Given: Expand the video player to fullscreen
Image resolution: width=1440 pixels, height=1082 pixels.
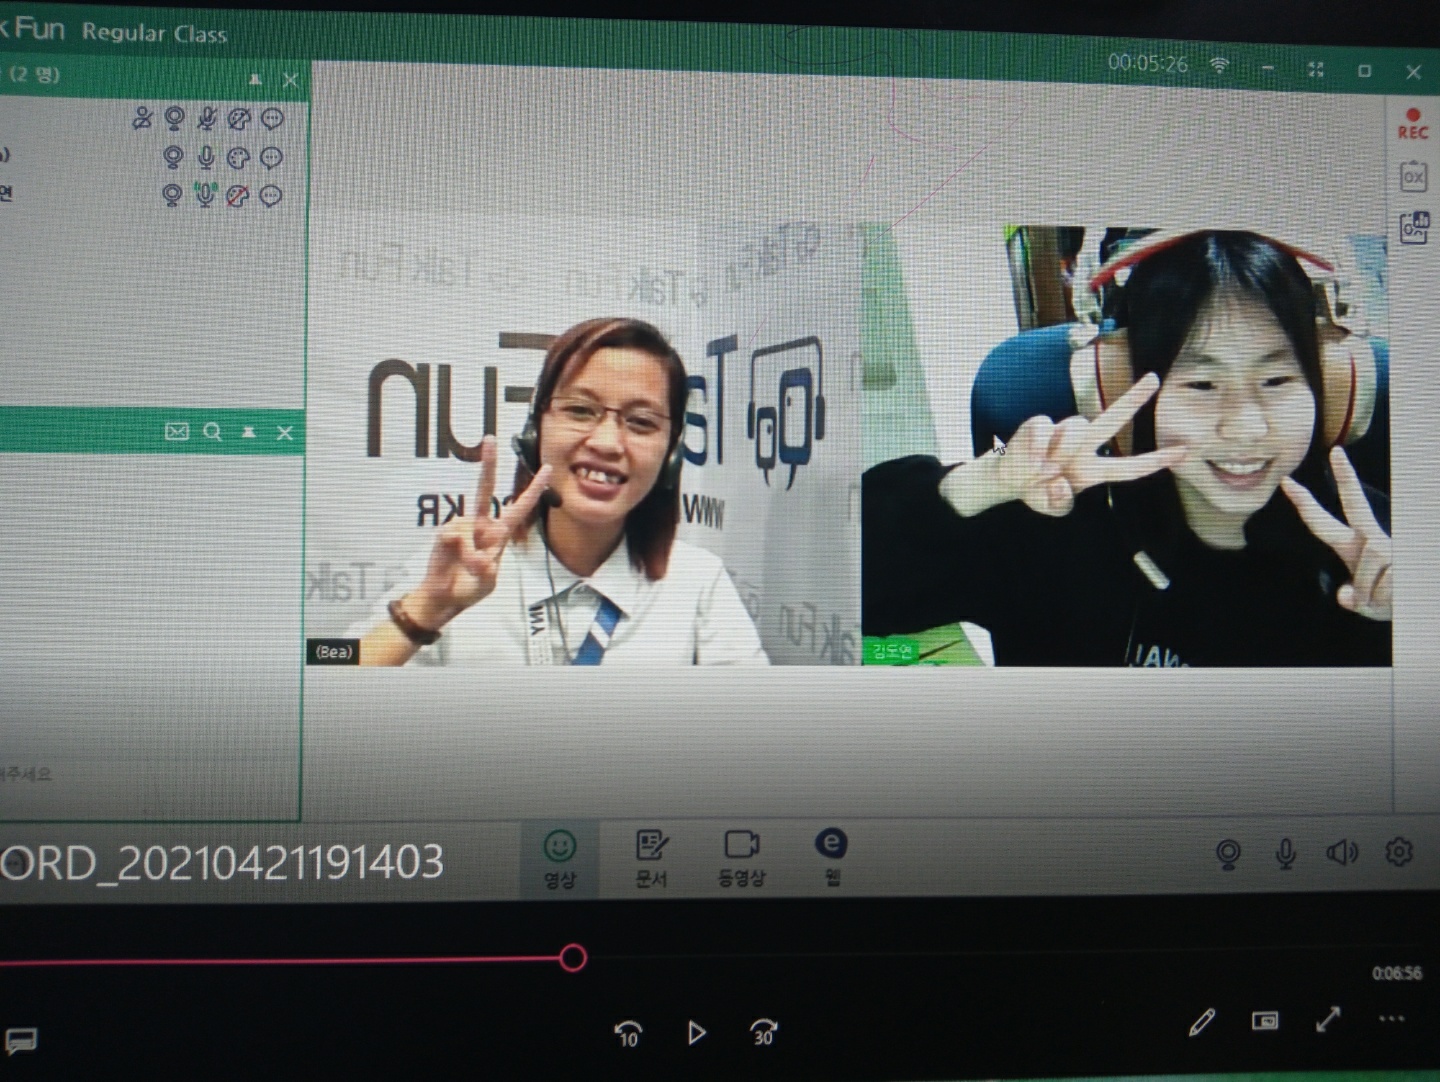Looking at the screenshot, I should 1328,1020.
